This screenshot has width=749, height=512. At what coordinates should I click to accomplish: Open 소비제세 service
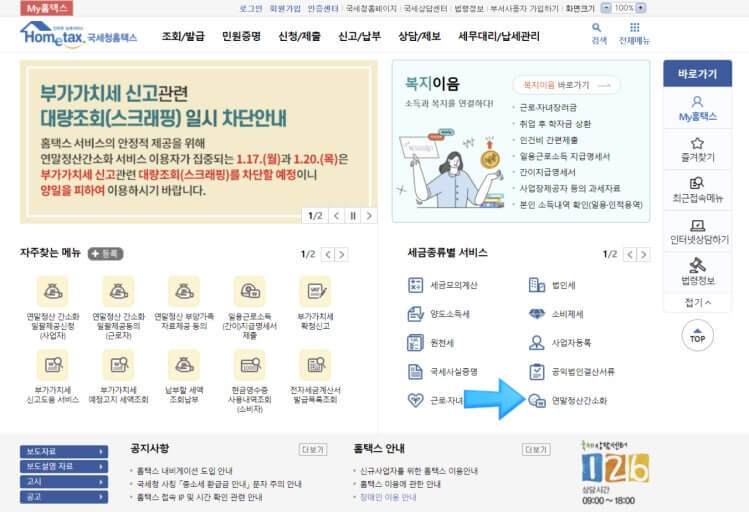tap(556, 314)
